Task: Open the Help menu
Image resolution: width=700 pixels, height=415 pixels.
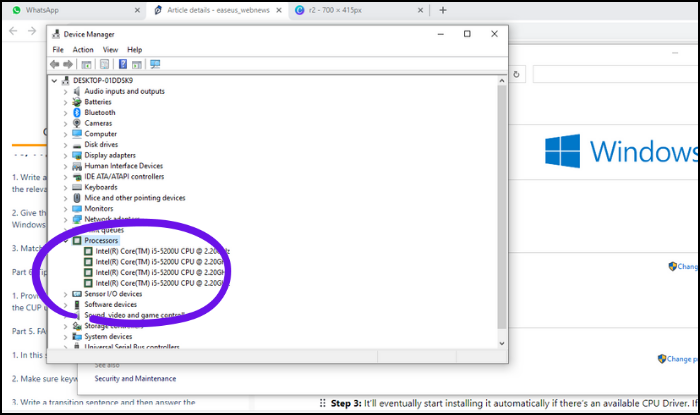Action: [x=134, y=50]
